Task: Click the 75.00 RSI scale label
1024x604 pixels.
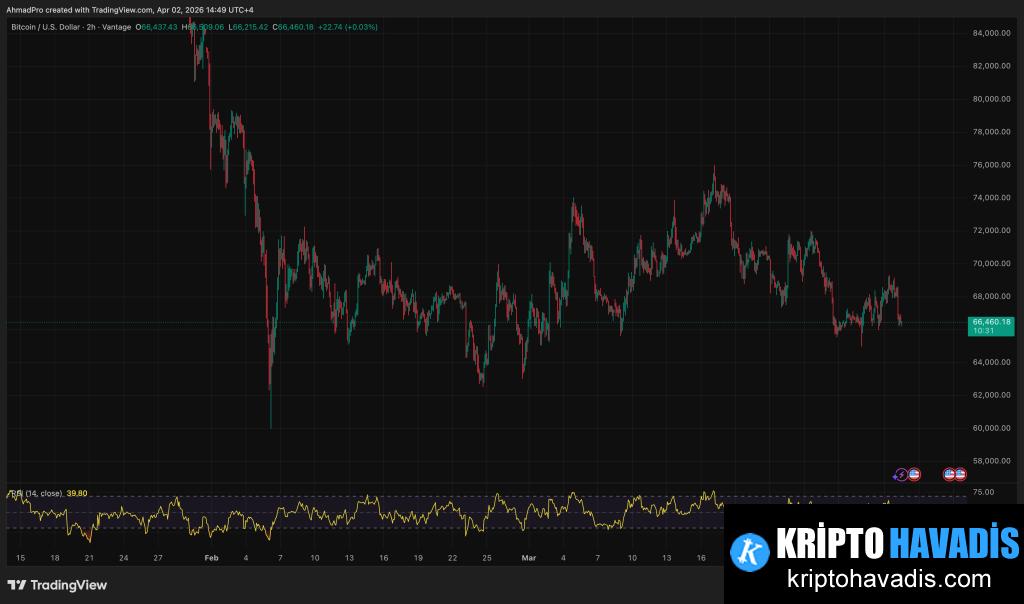Action: (982, 492)
